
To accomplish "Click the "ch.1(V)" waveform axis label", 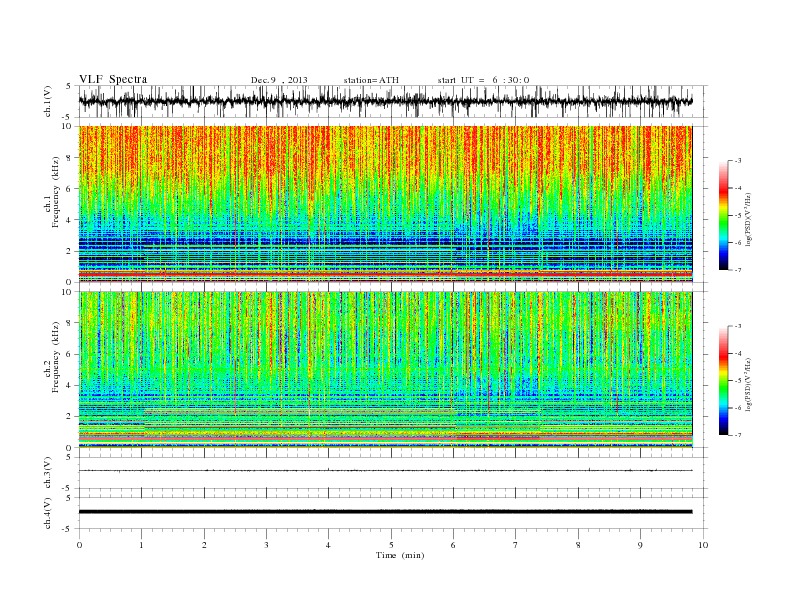I will [48, 101].
